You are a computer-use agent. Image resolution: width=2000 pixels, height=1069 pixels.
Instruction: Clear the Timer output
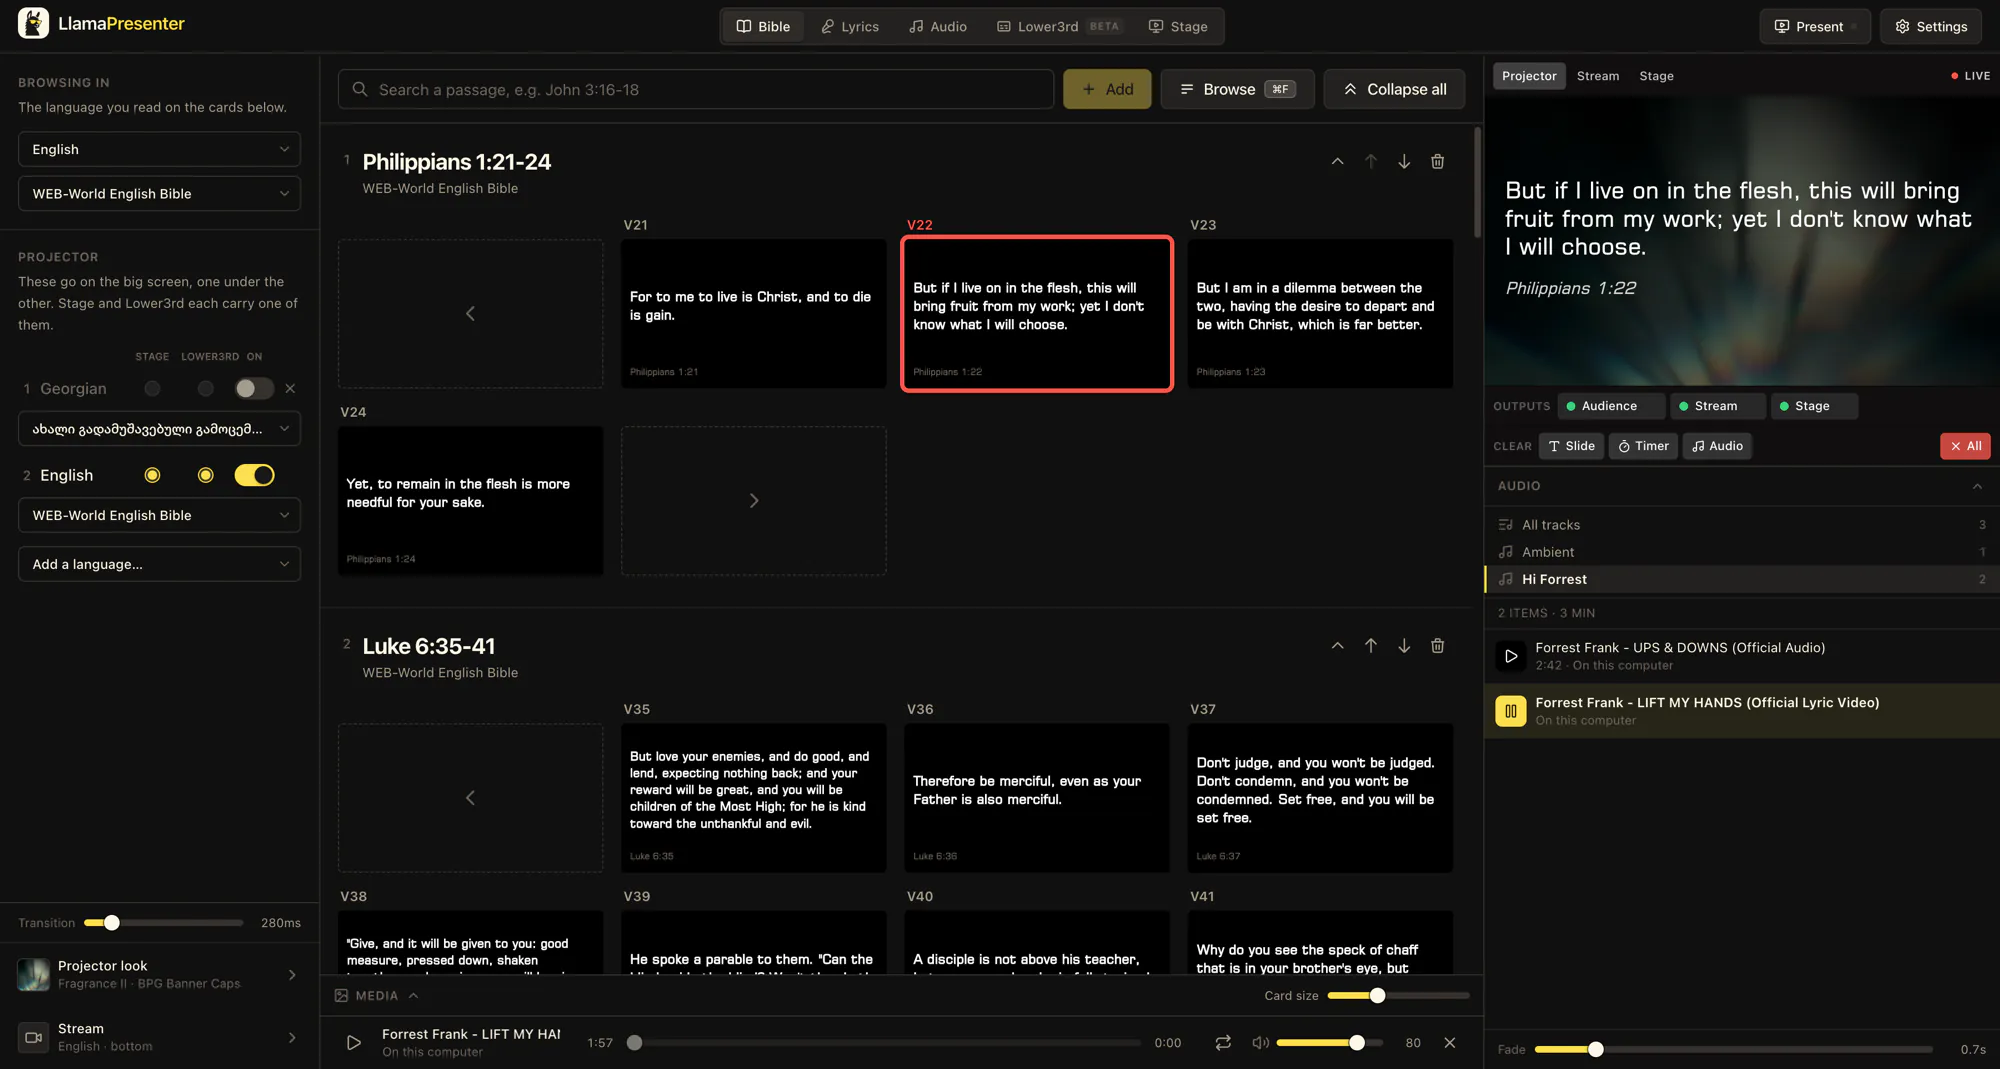tap(1643, 446)
